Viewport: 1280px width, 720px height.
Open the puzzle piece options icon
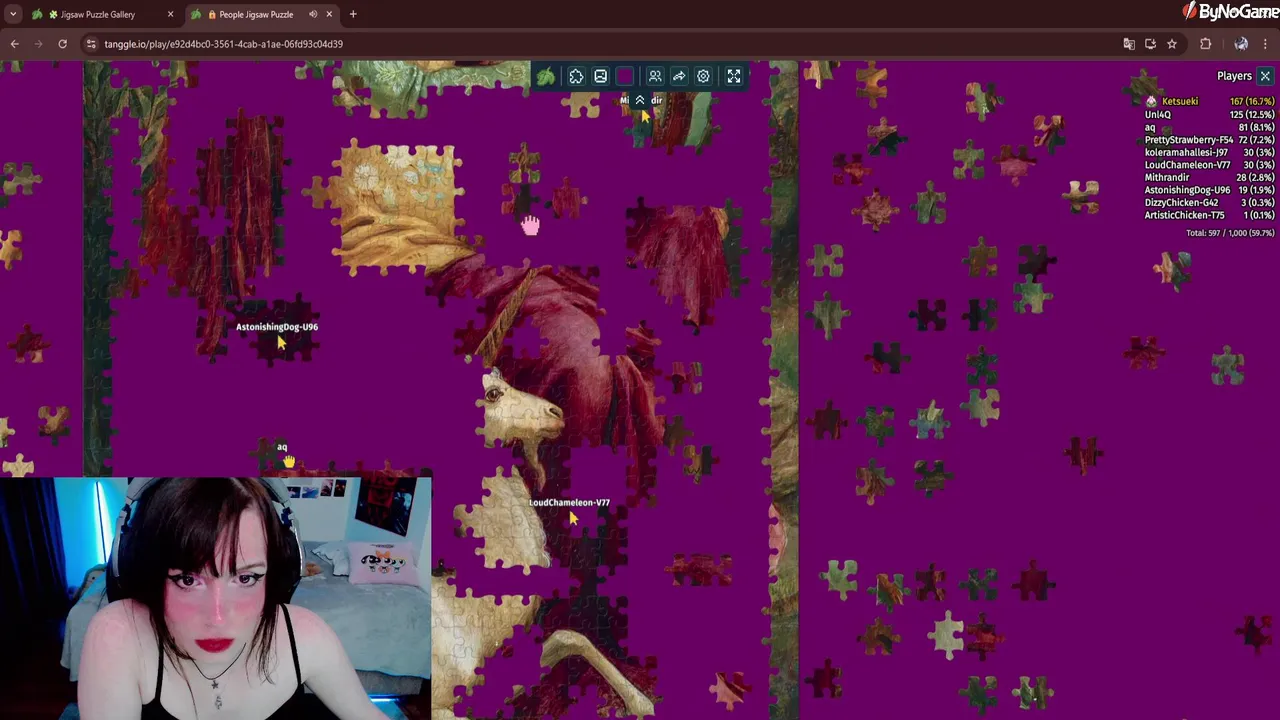[x=576, y=76]
